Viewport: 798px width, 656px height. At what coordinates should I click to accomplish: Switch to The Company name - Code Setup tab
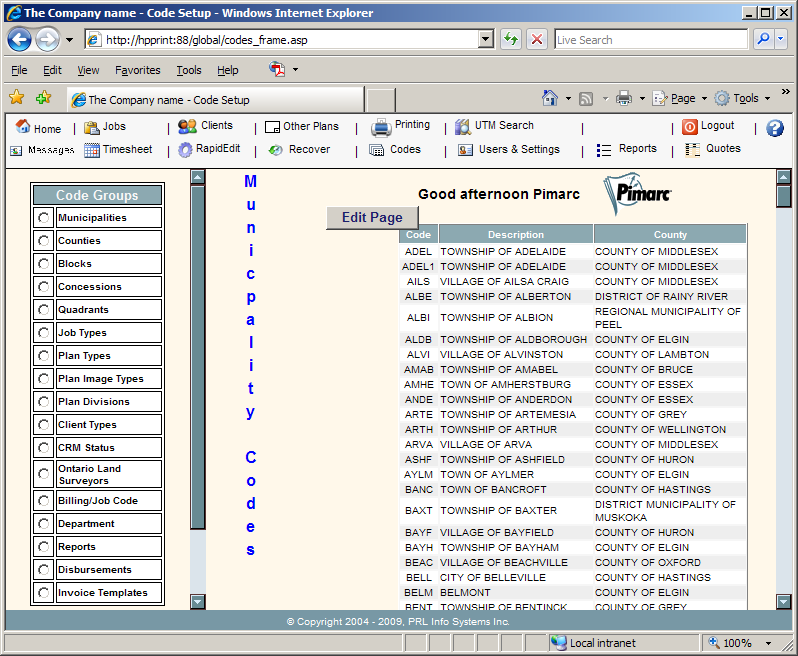tap(216, 100)
